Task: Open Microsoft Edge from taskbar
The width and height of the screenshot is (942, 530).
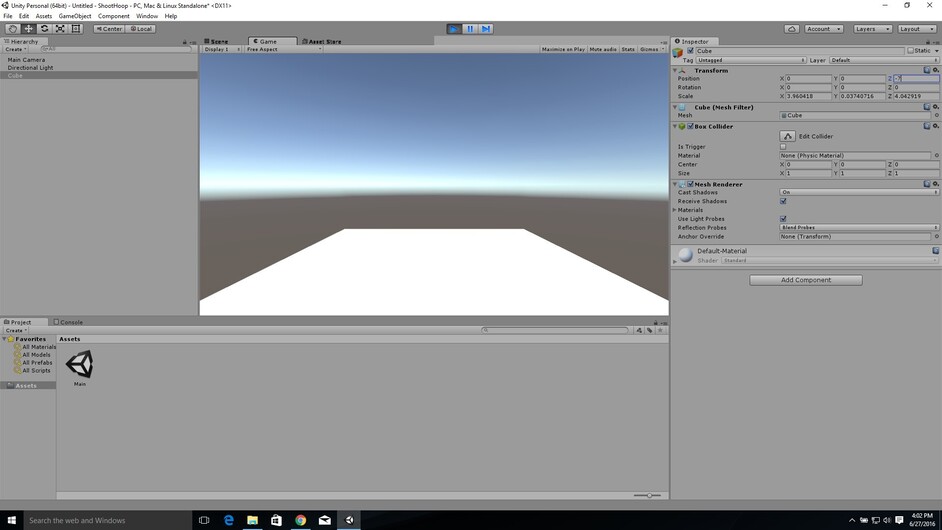Action: click(228, 520)
